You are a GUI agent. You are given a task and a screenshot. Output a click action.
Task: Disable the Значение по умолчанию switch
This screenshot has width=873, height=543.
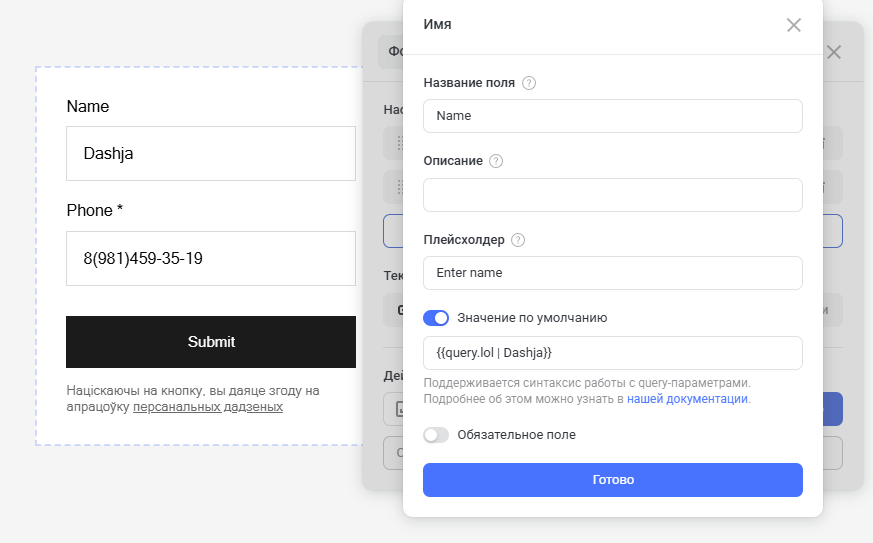click(436, 318)
